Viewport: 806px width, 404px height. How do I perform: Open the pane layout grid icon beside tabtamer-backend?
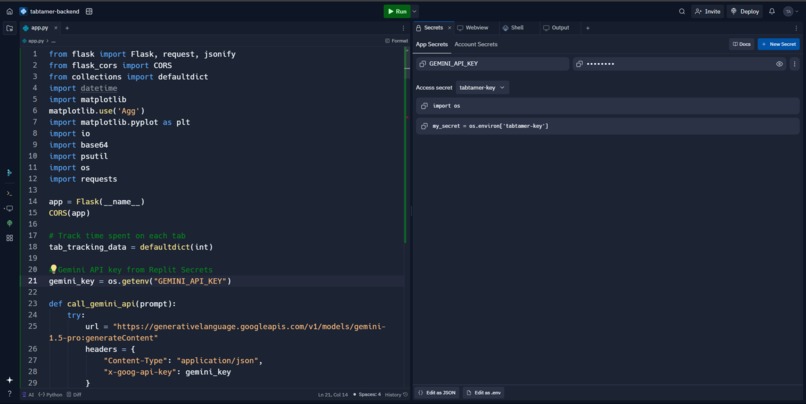[89, 11]
